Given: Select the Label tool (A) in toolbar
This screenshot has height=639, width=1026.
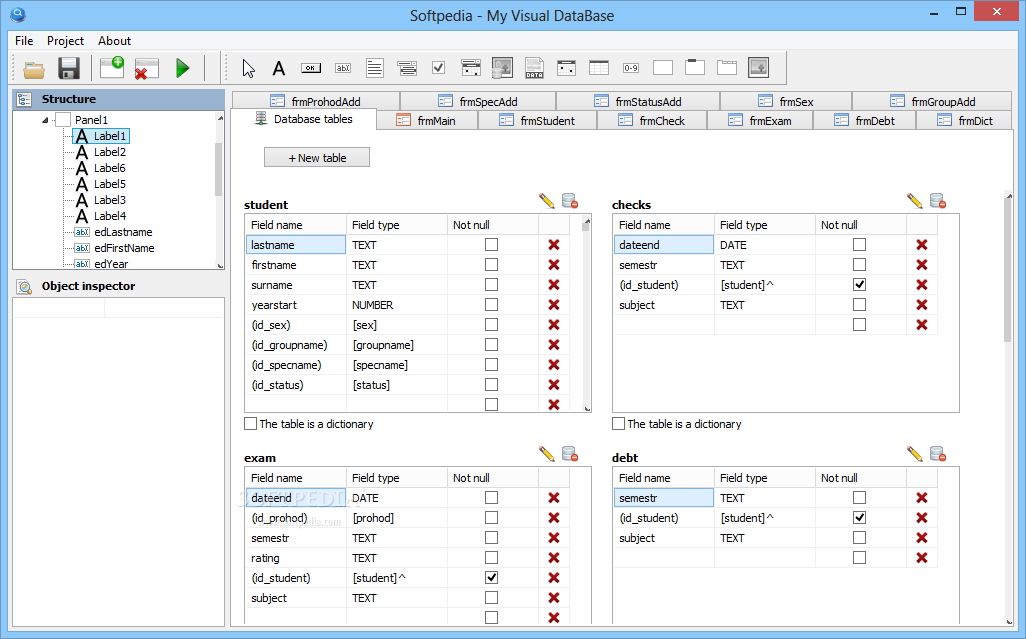Looking at the screenshot, I should [x=279, y=68].
